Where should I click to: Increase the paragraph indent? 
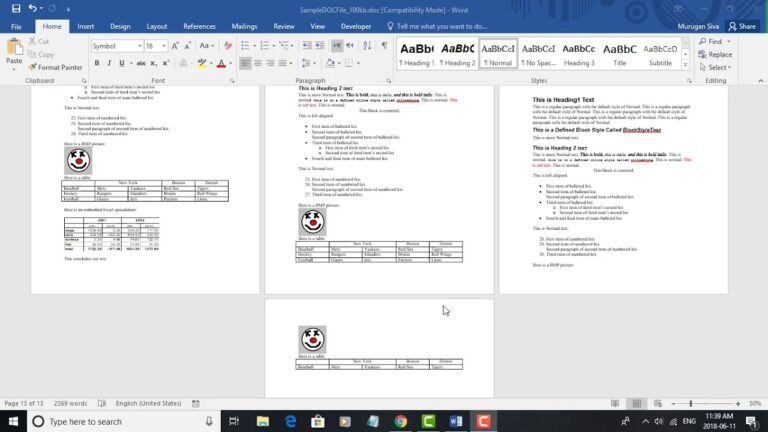click(320, 46)
